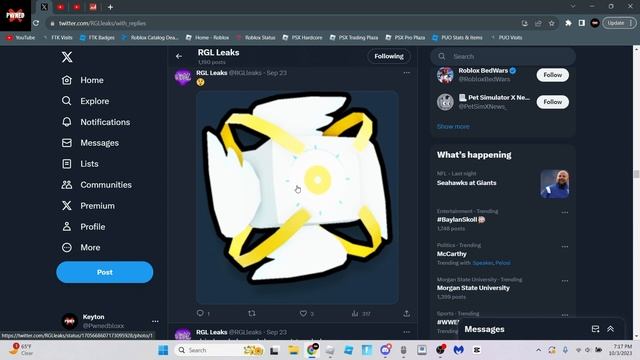Screen dimensions: 640x360
Task: Open Roblox BedWars profile name
Action: tap(483, 71)
